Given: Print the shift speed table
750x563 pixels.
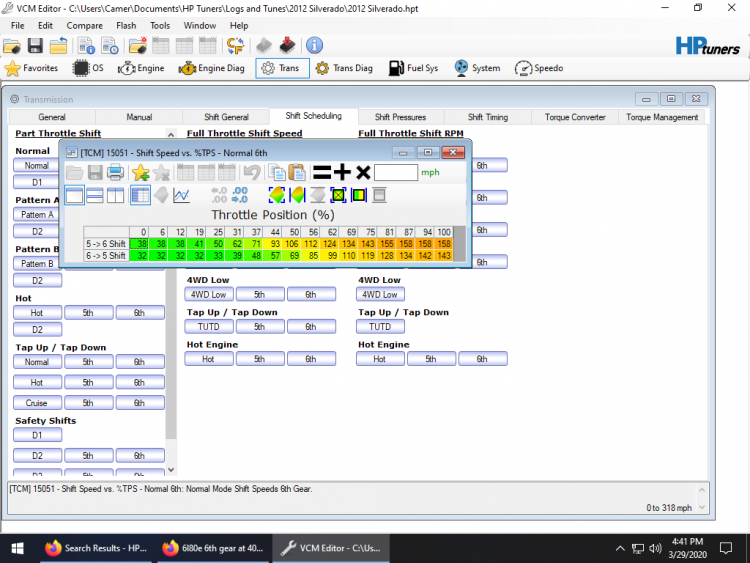Looking at the screenshot, I should [115, 172].
